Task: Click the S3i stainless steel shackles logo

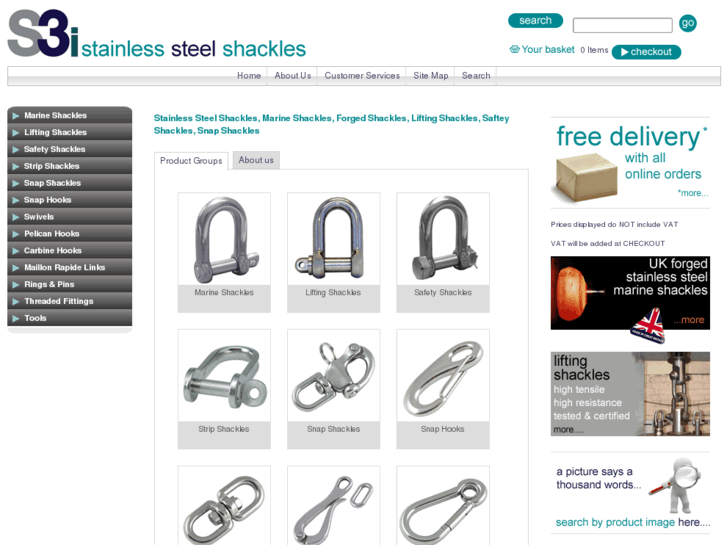Action: click(157, 34)
